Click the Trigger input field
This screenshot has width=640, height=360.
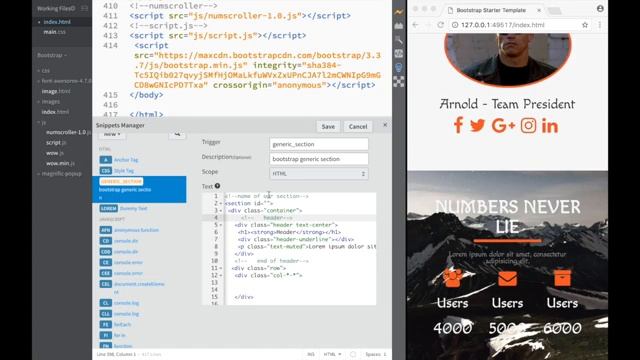[319, 144]
